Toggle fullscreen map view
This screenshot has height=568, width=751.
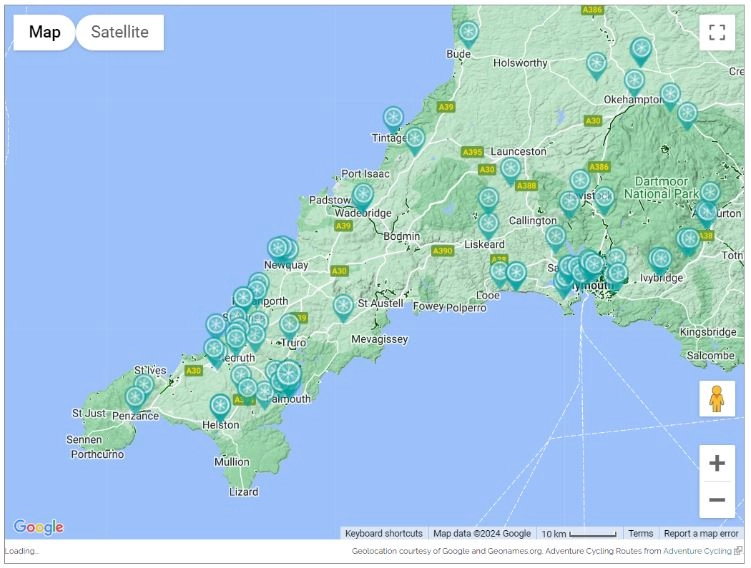point(717,33)
